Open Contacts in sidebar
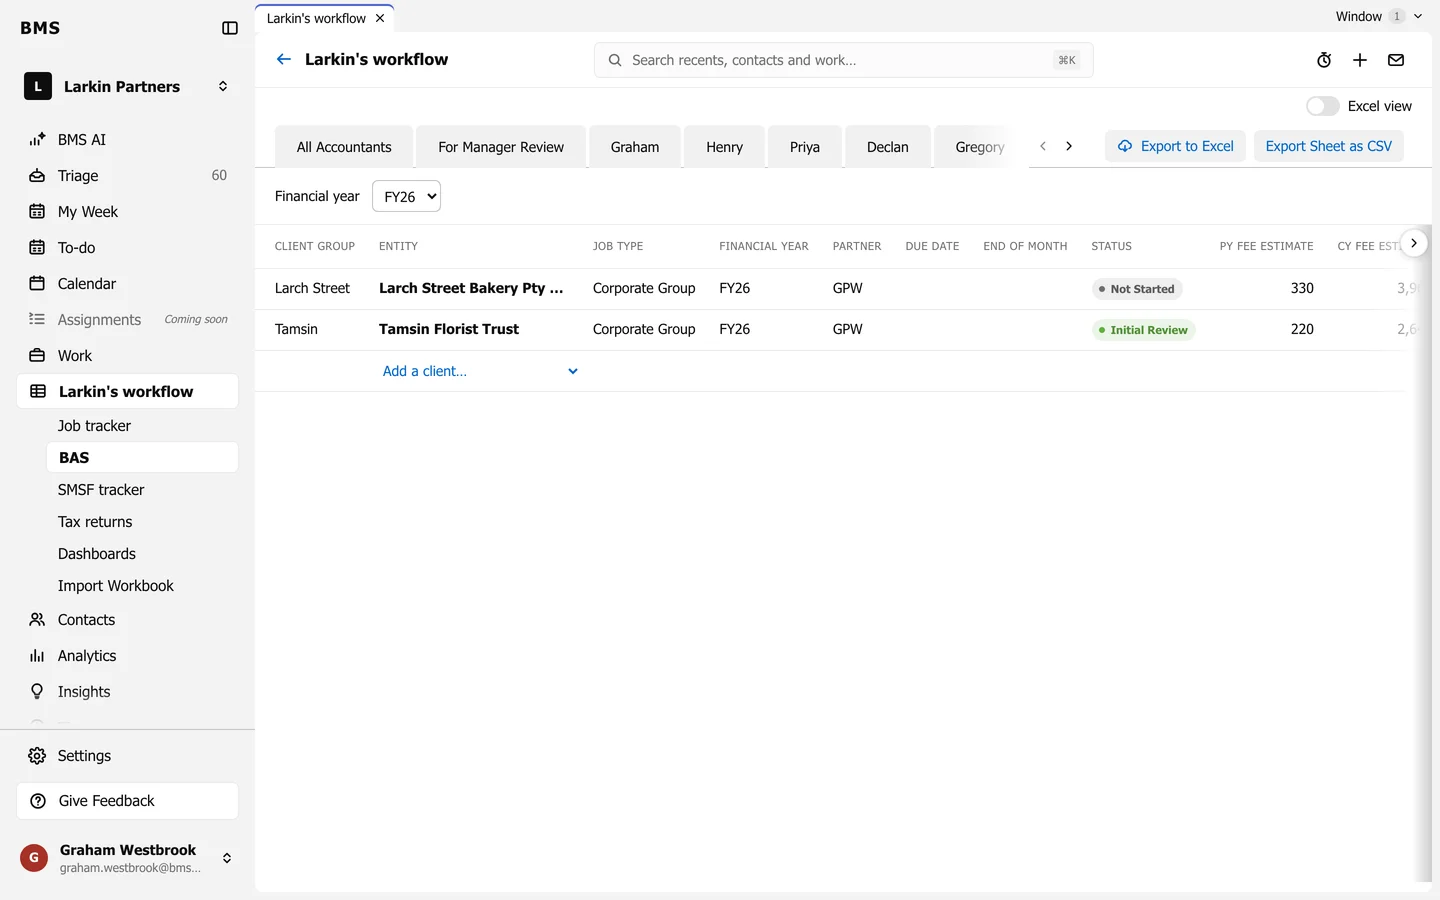Image resolution: width=1440 pixels, height=900 pixels. [x=127, y=619]
